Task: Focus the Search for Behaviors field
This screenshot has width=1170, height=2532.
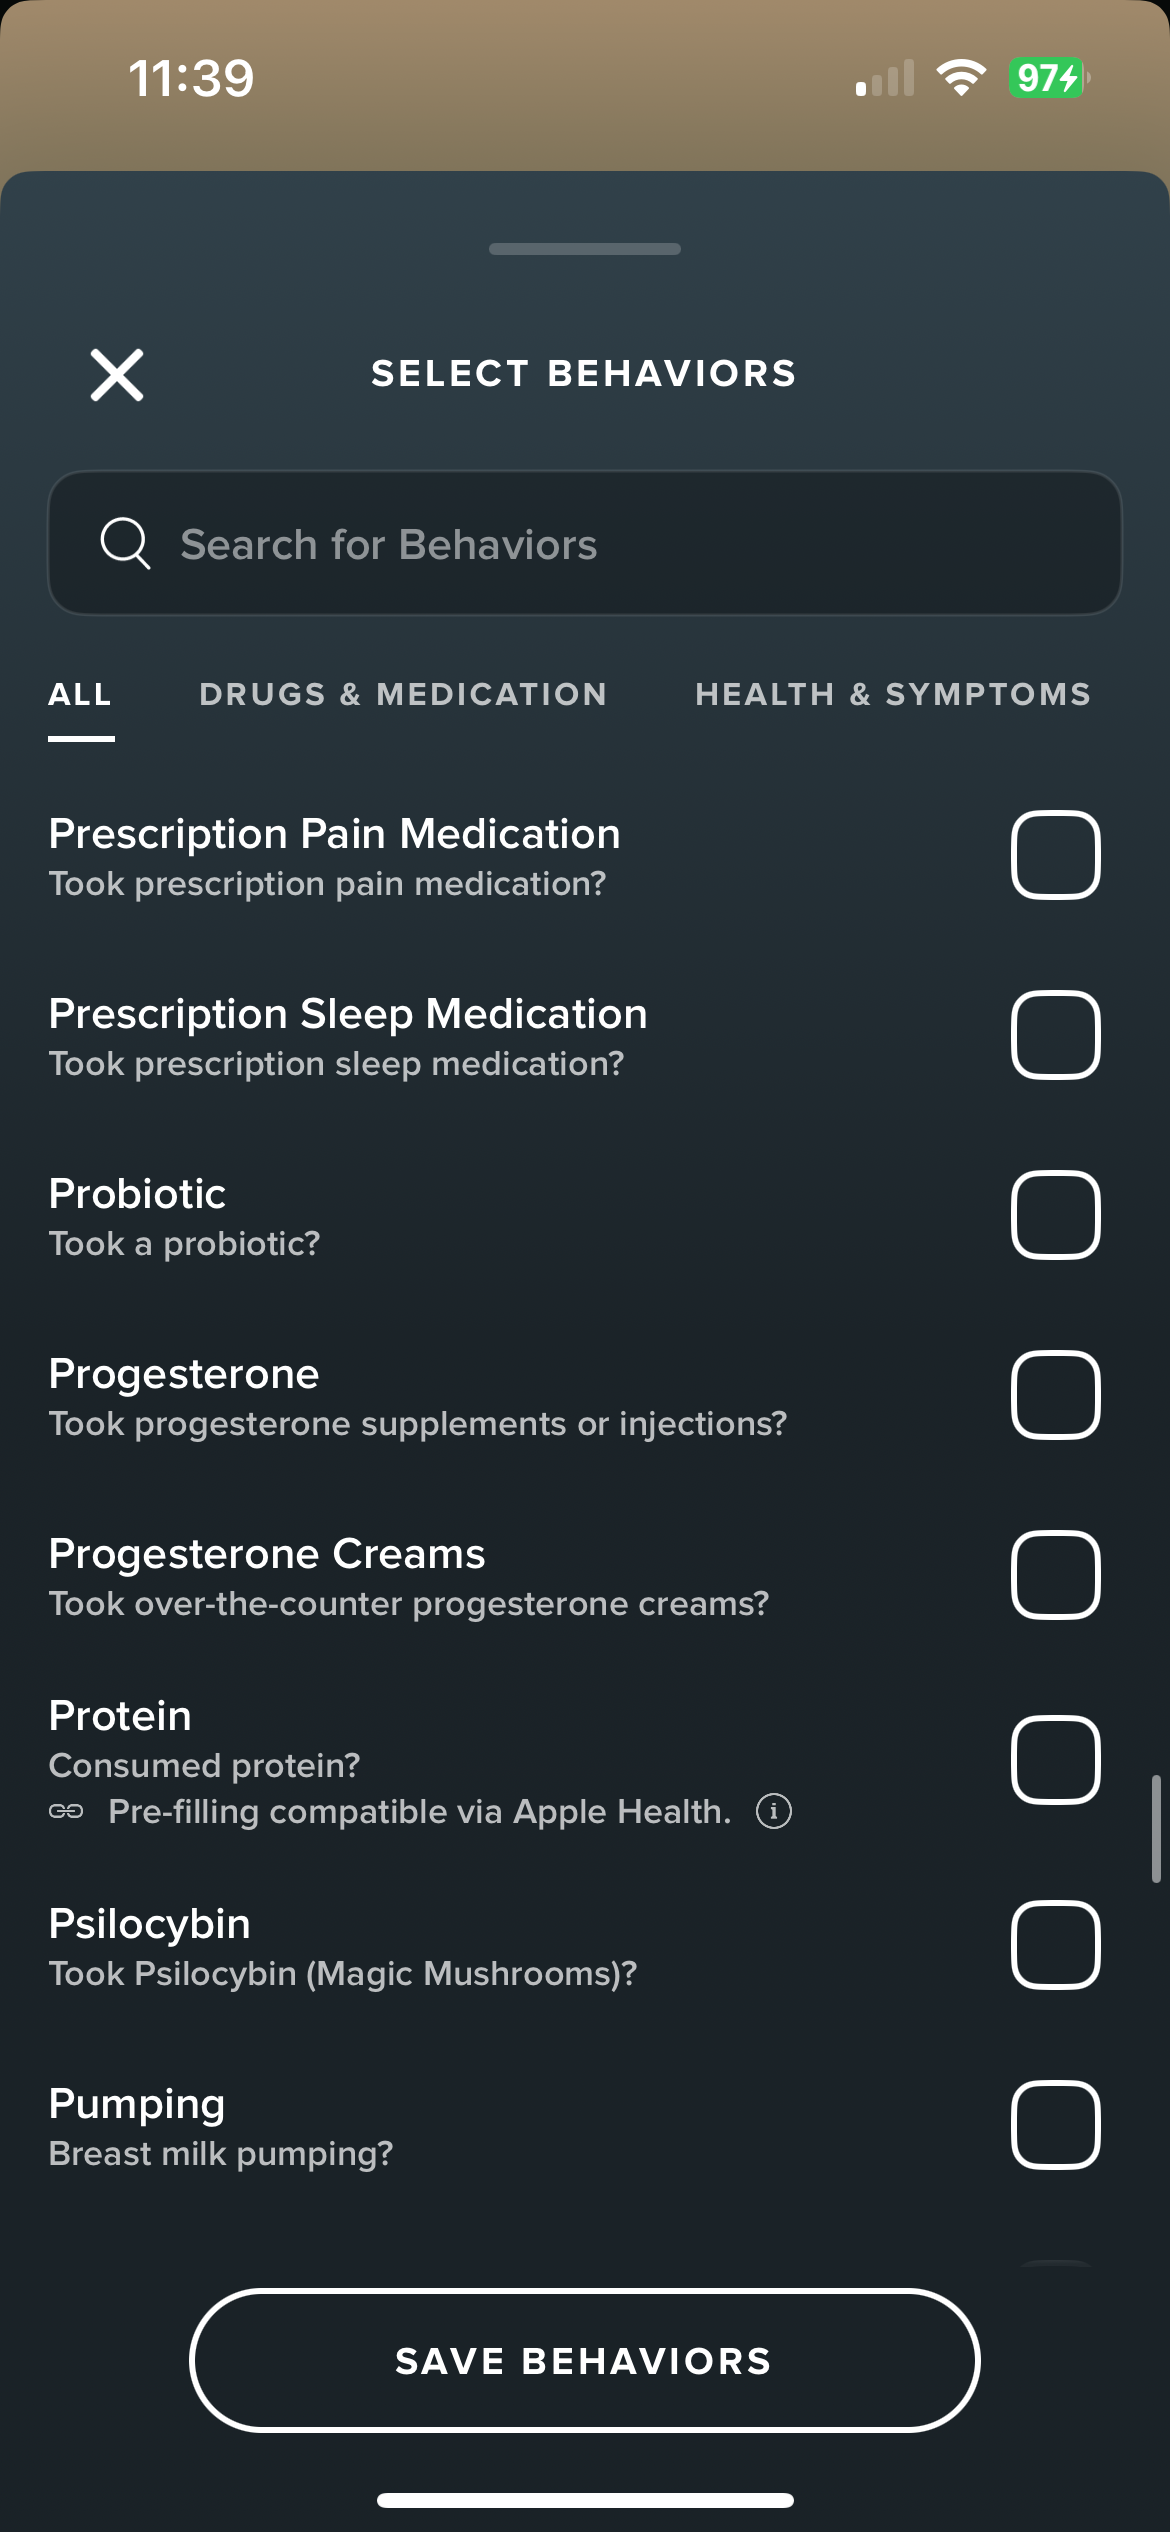Action: pos(585,543)
